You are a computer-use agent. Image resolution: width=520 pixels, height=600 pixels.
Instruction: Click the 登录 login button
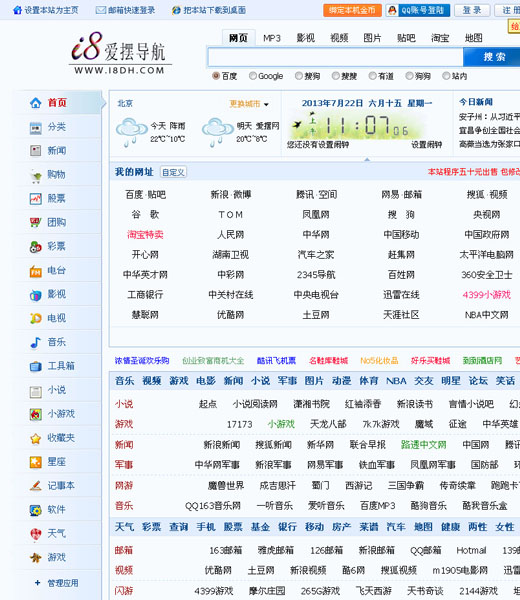coord(472,10)
